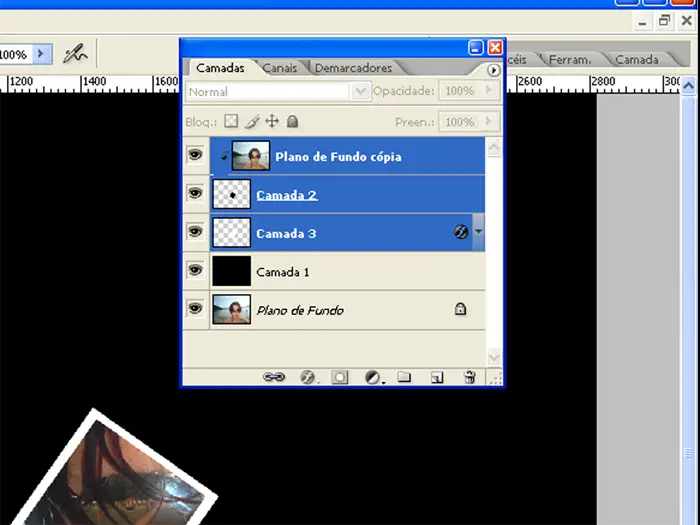Image resolution: width=700 pixels, height=525 pixels.
Task: Click the layer effects icon on Camada 3
Action: point(461,232)
